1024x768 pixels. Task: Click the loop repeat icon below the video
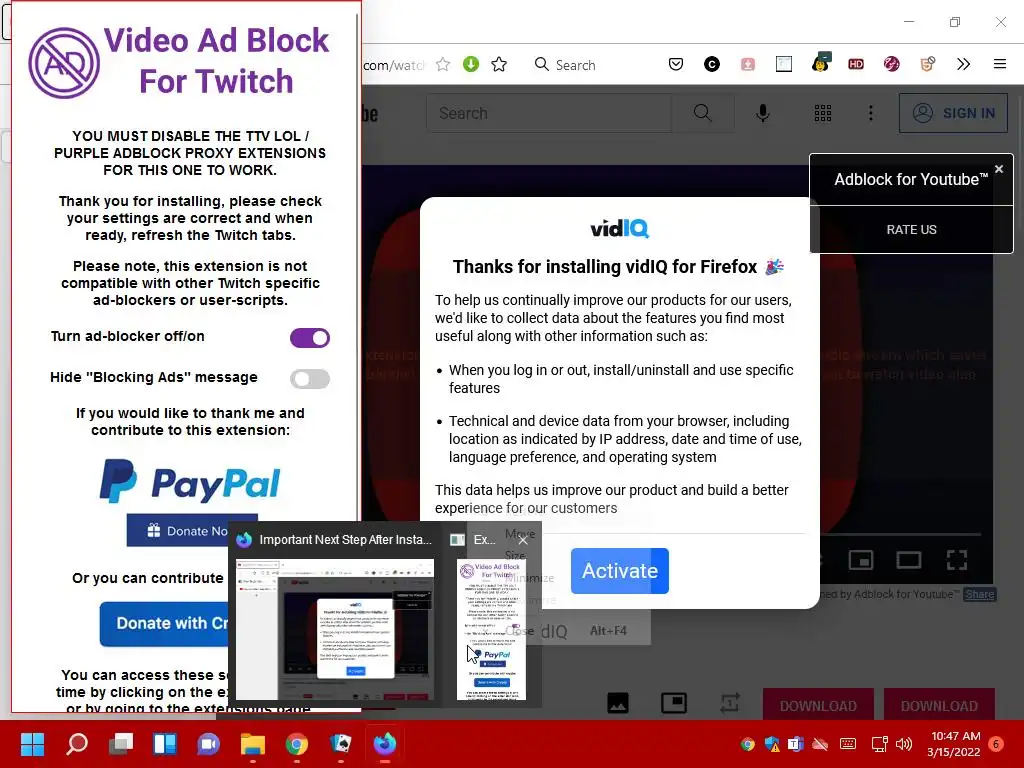(x=729, y=703)
